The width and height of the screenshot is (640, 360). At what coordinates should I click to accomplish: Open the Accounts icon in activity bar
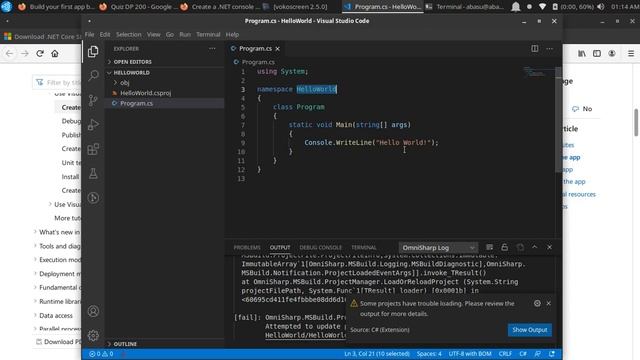point(93,311)
